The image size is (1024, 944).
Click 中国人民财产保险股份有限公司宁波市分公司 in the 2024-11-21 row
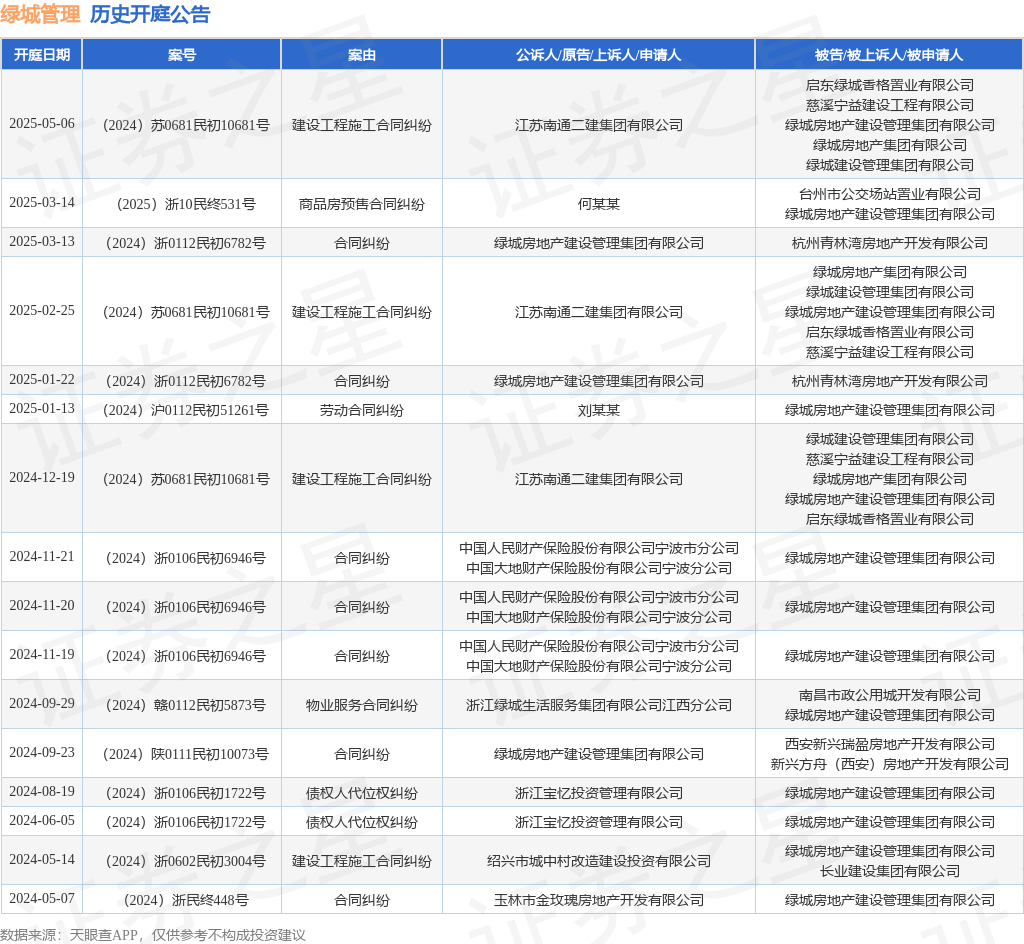599,548
